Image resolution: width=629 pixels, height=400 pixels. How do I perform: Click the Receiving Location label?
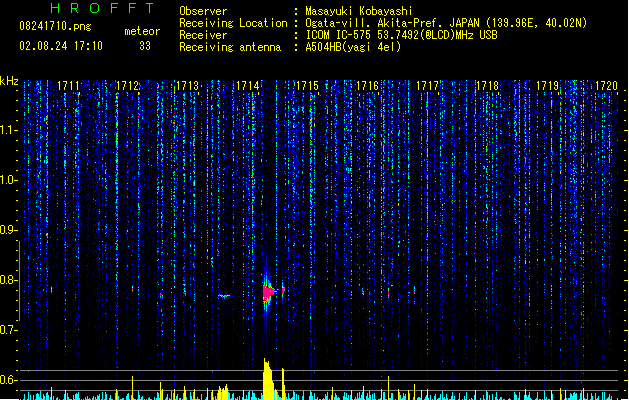pyautogui.click(x=233, y=23)
